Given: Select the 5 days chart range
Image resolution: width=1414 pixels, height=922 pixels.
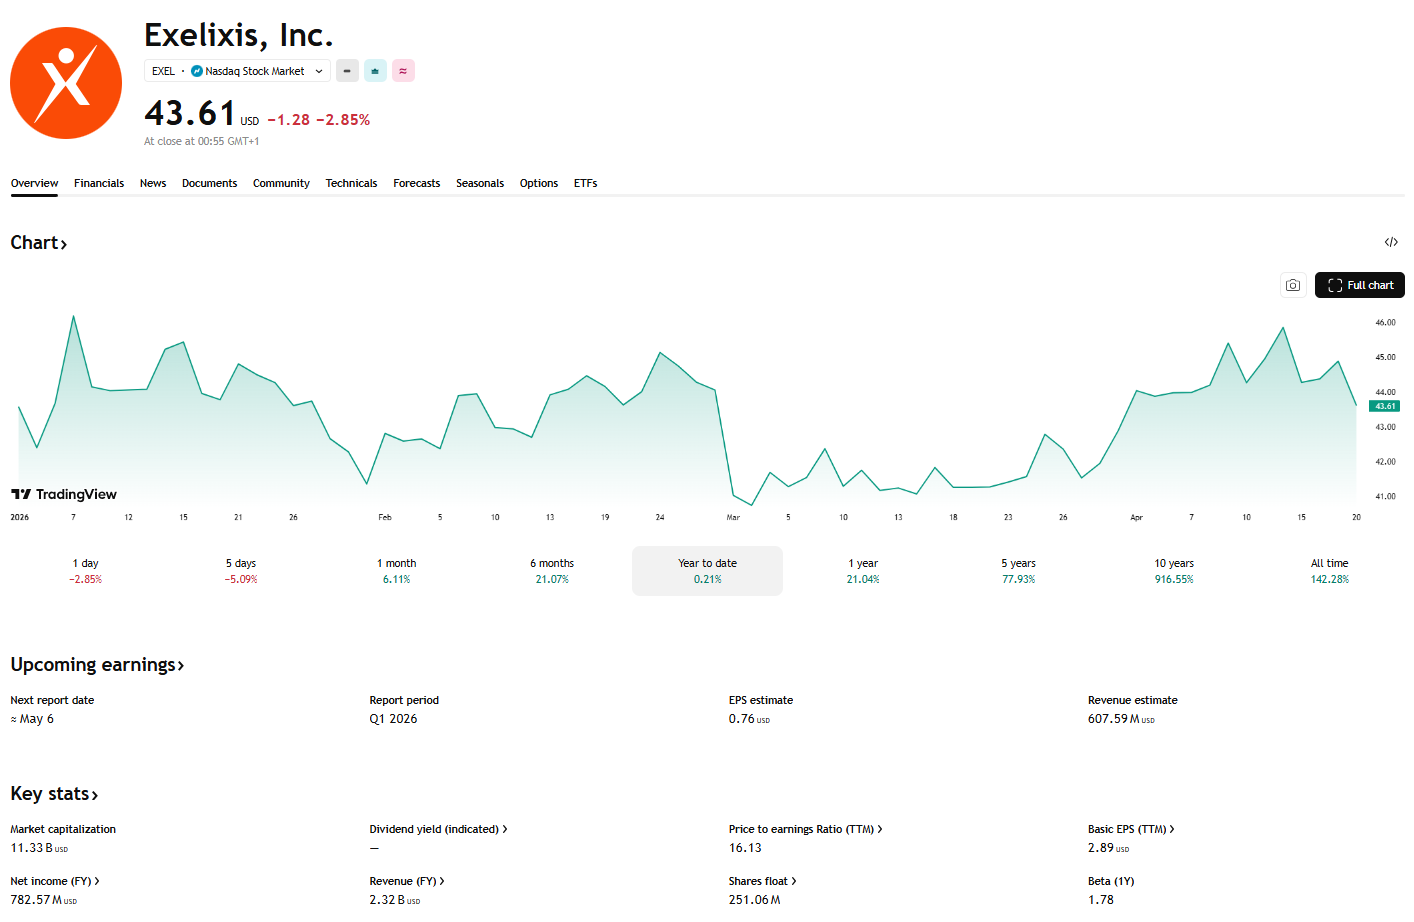Looking at the screenshot, I should point(241,571).
